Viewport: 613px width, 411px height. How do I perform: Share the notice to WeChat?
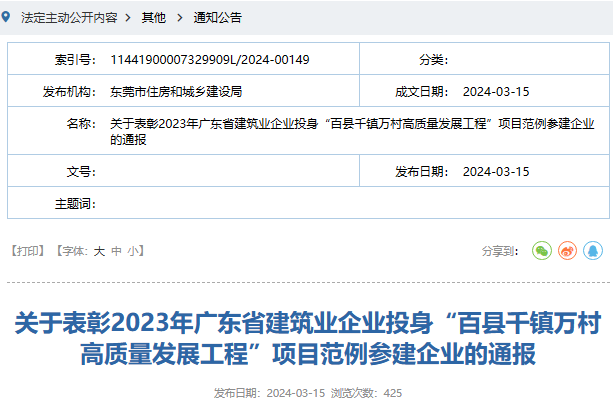[541, 251]
